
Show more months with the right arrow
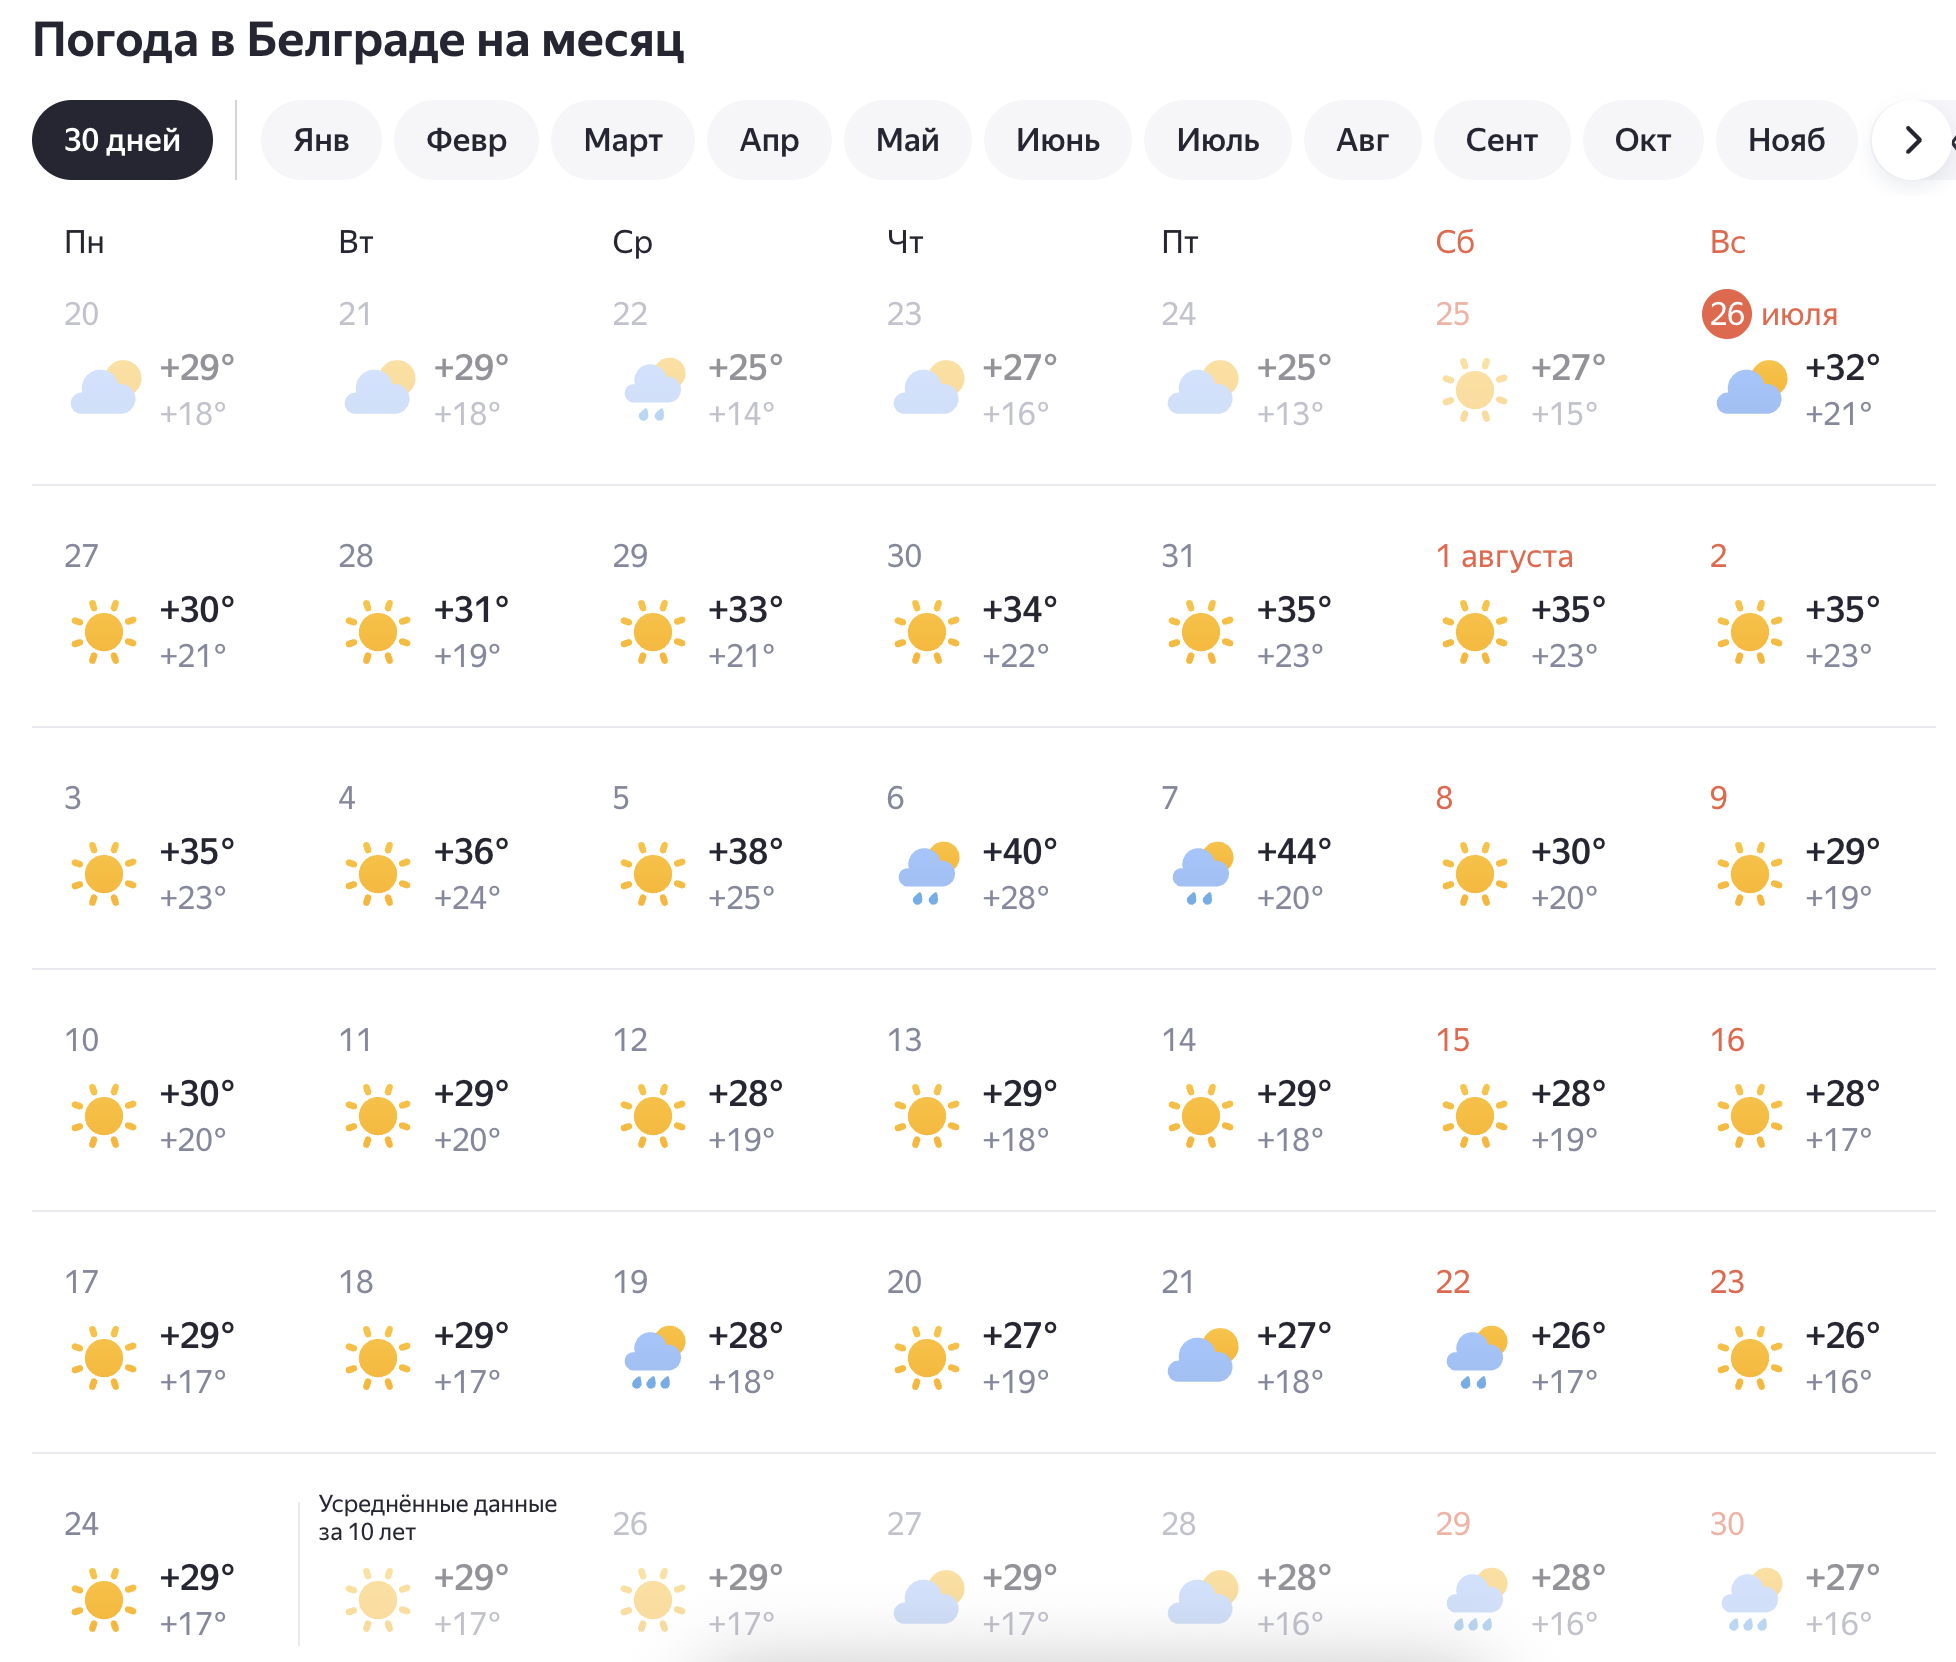1912,140
